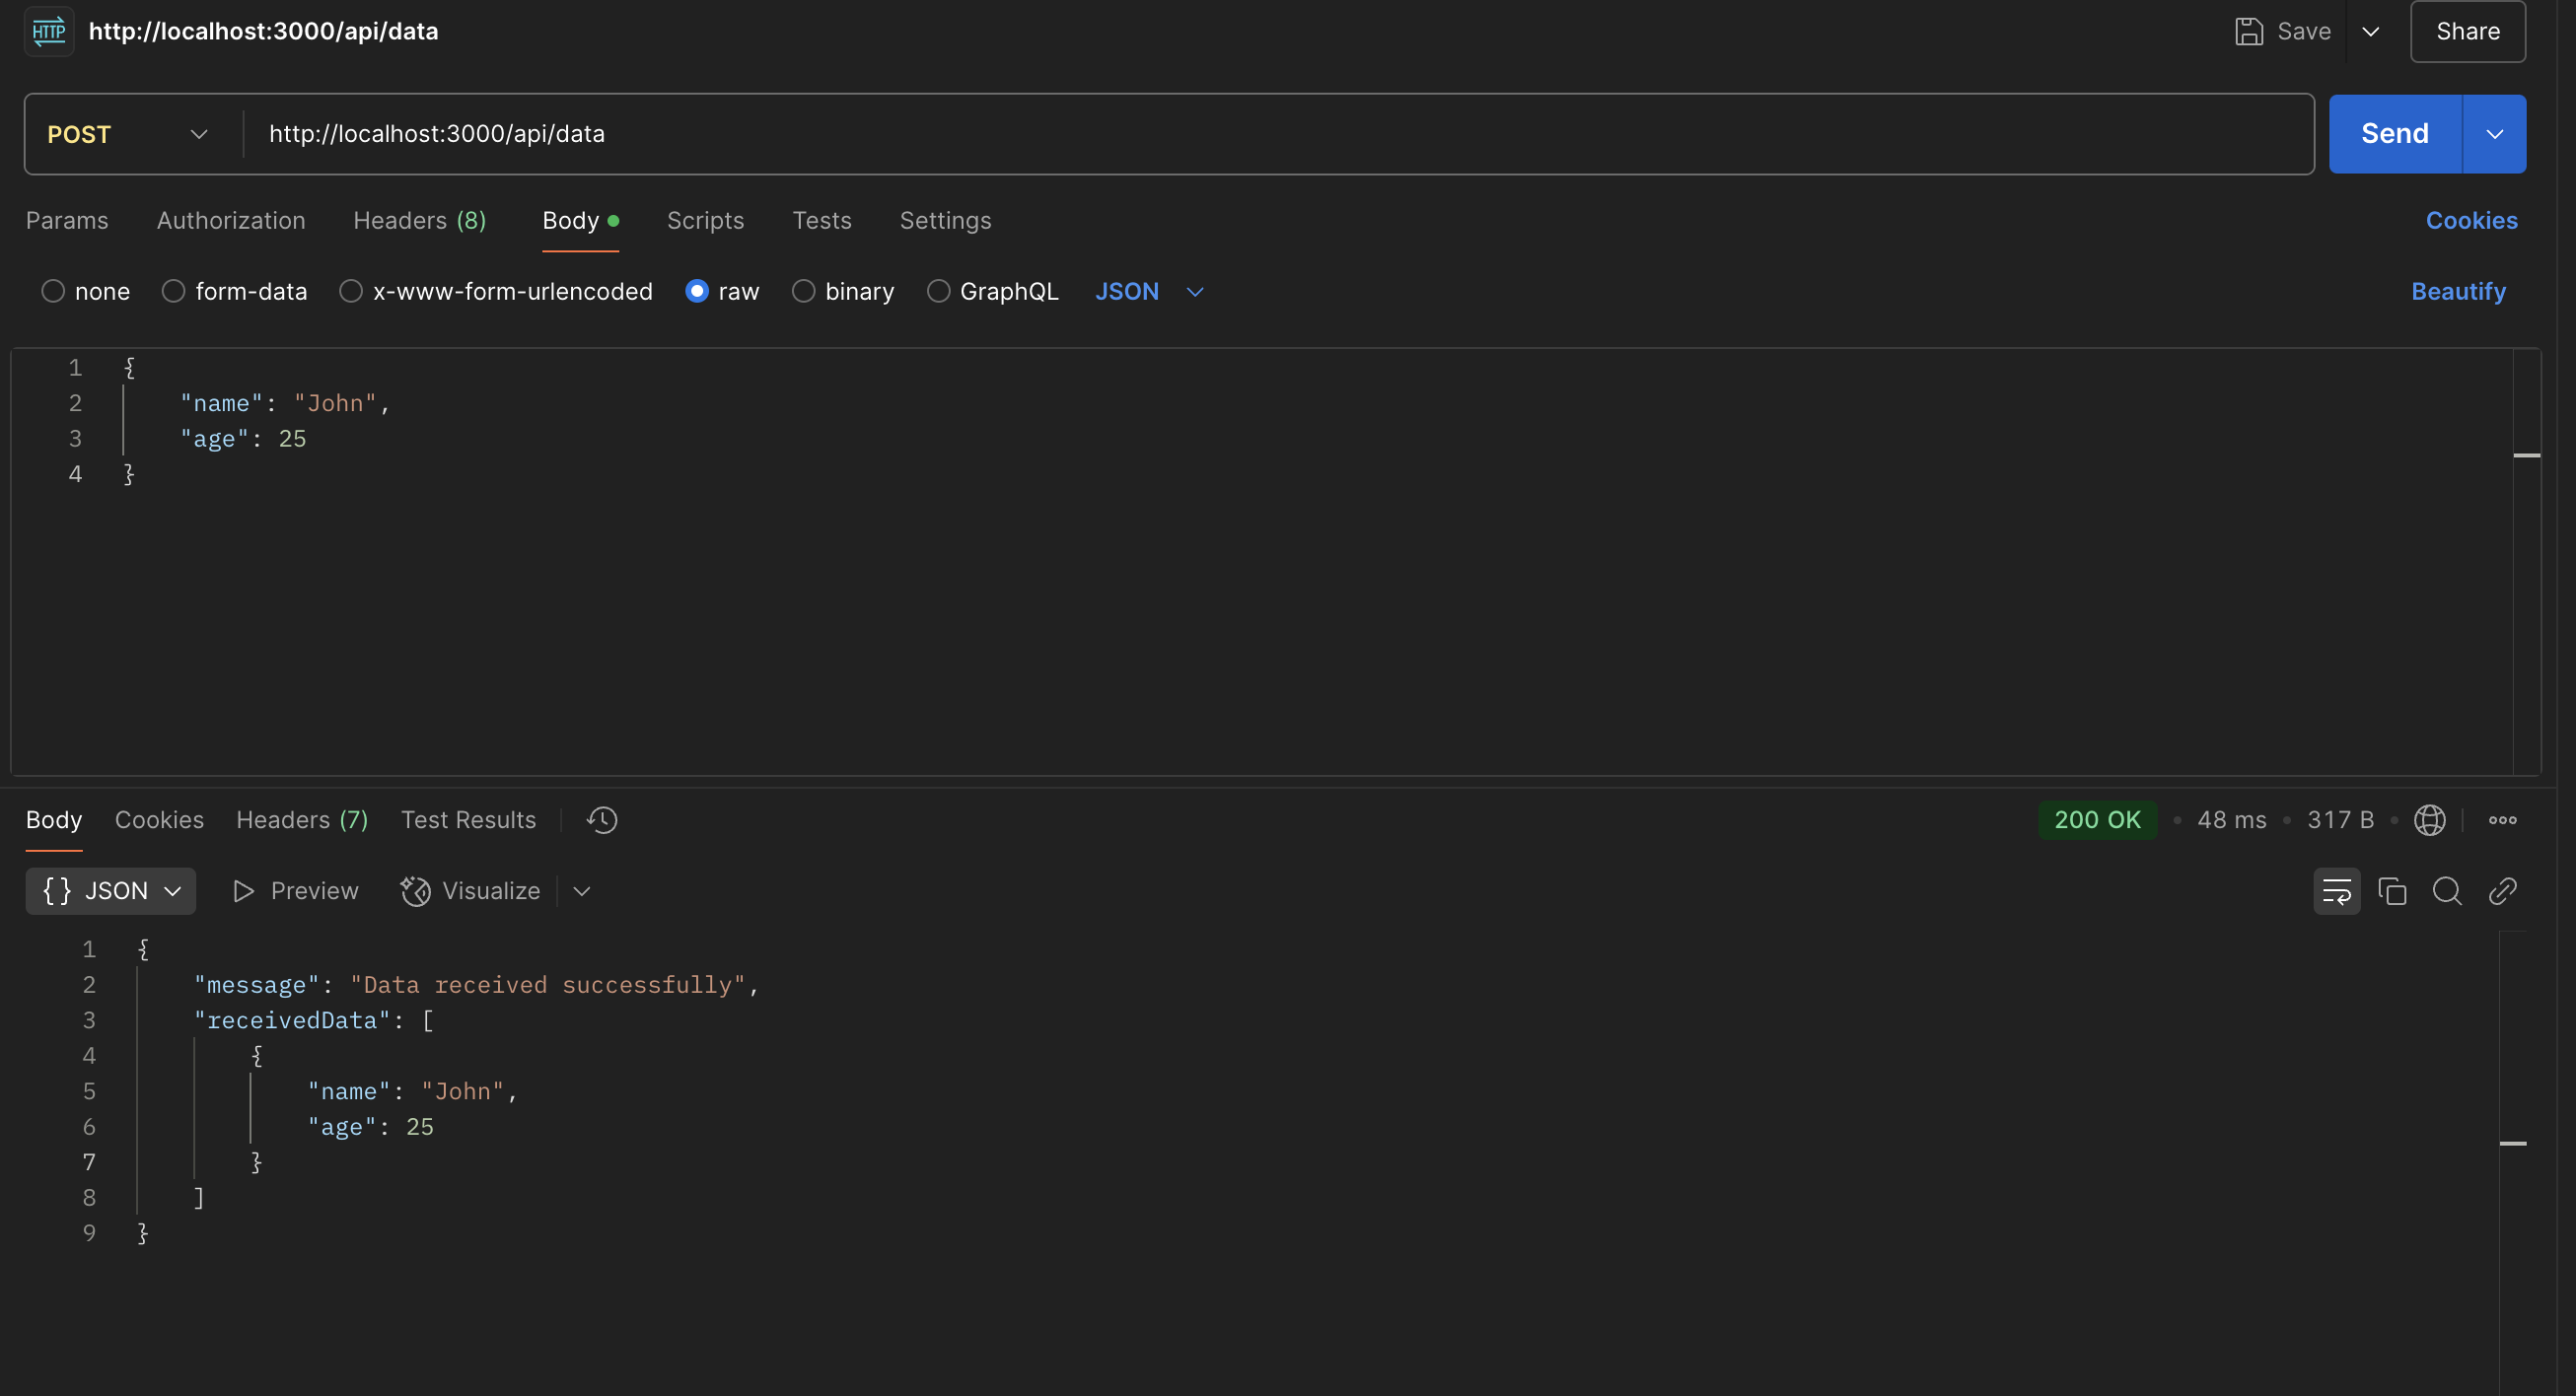Select the none body type
This screenshot has width=2576, height=1396.
pos(53,291)
